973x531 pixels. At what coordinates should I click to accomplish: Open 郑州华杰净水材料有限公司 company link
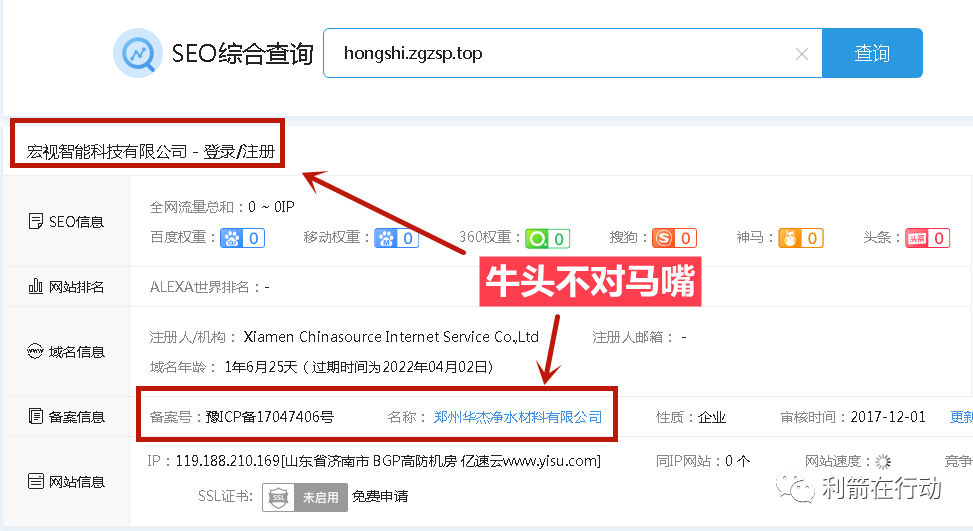point(518,417)
